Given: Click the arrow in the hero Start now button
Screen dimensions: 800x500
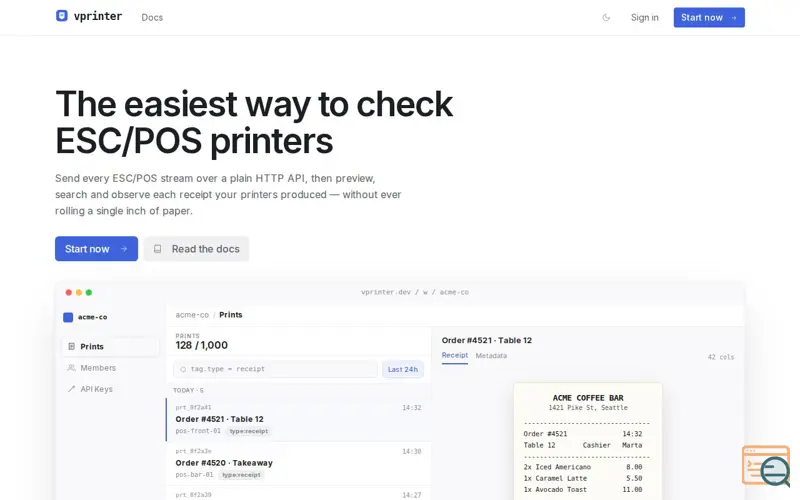Looking at the screenshot, I should (123, 249).
